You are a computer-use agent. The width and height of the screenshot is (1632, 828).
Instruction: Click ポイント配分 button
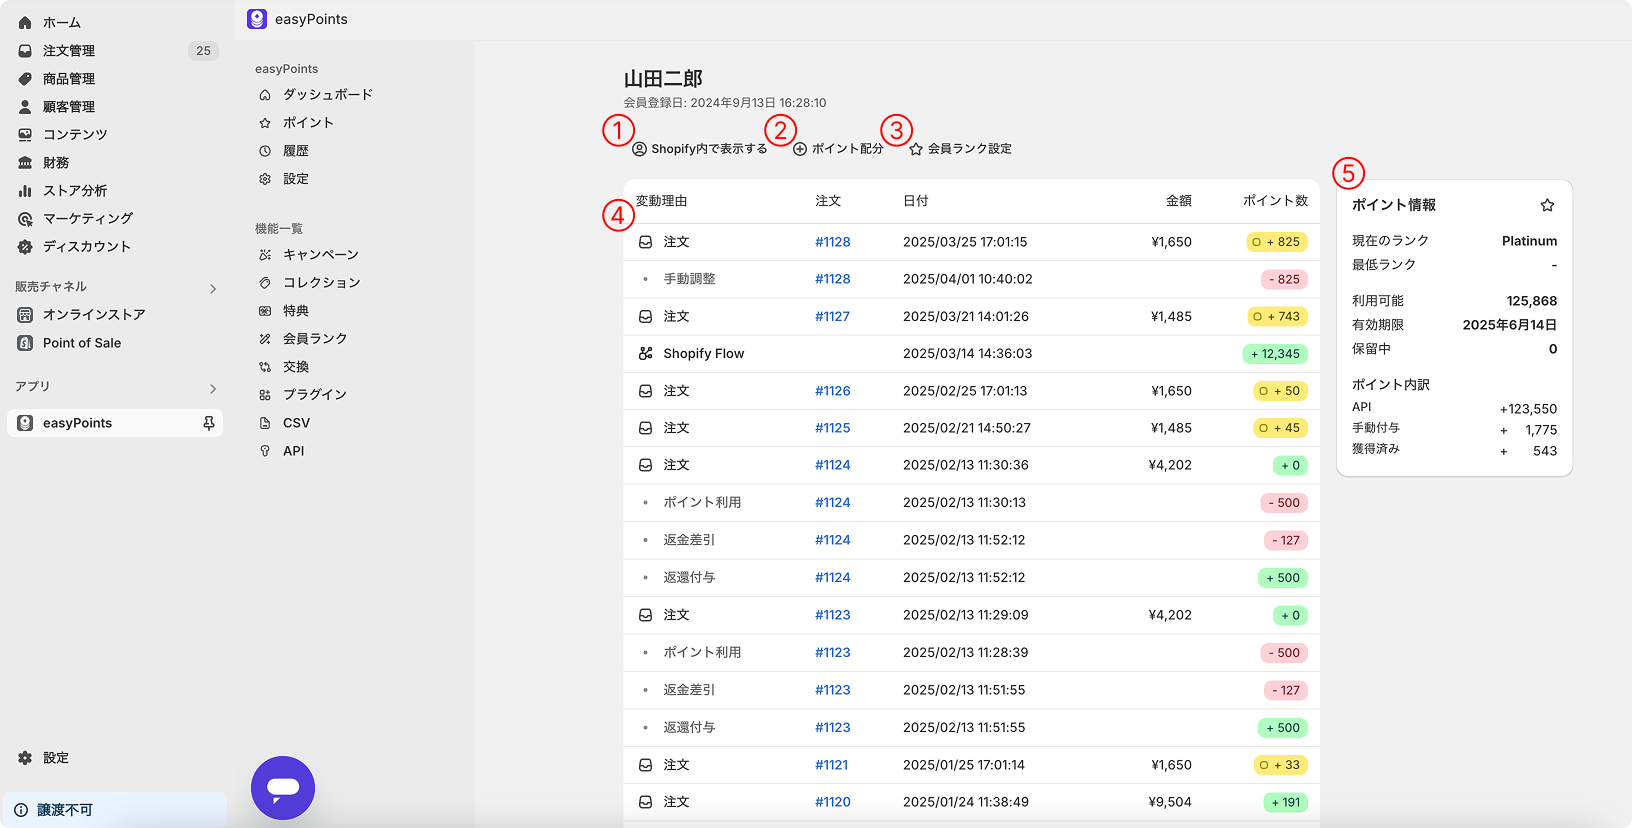point(838,148)
